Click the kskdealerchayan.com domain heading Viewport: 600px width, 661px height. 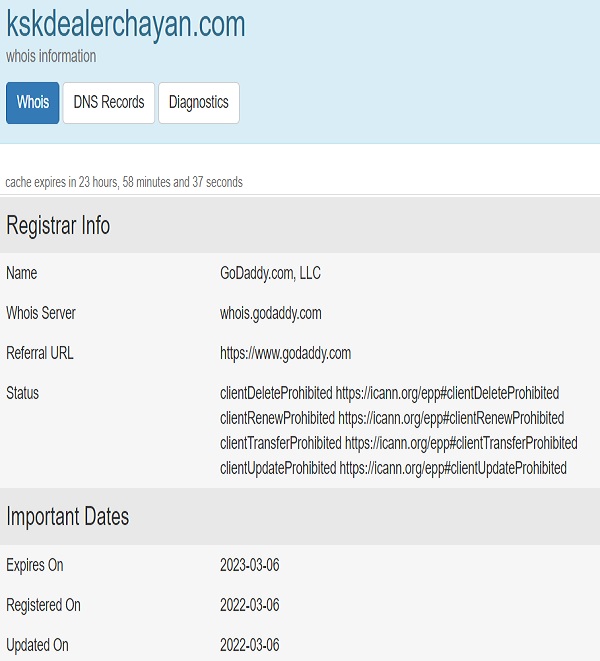[126, 24]
